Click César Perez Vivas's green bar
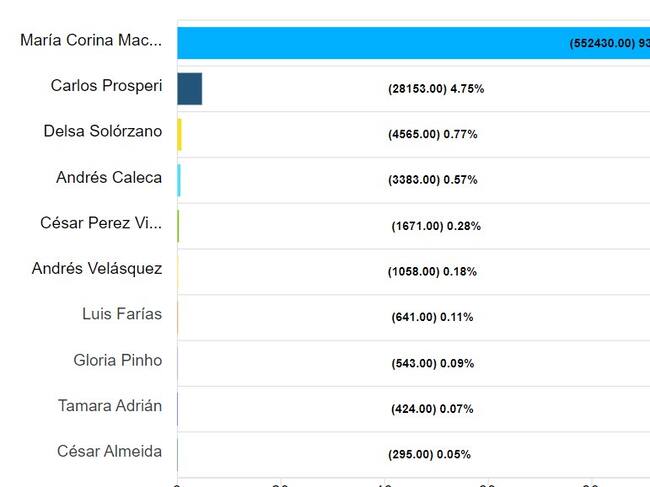Screen dimensions: 650x487 (x=179, y=226)
